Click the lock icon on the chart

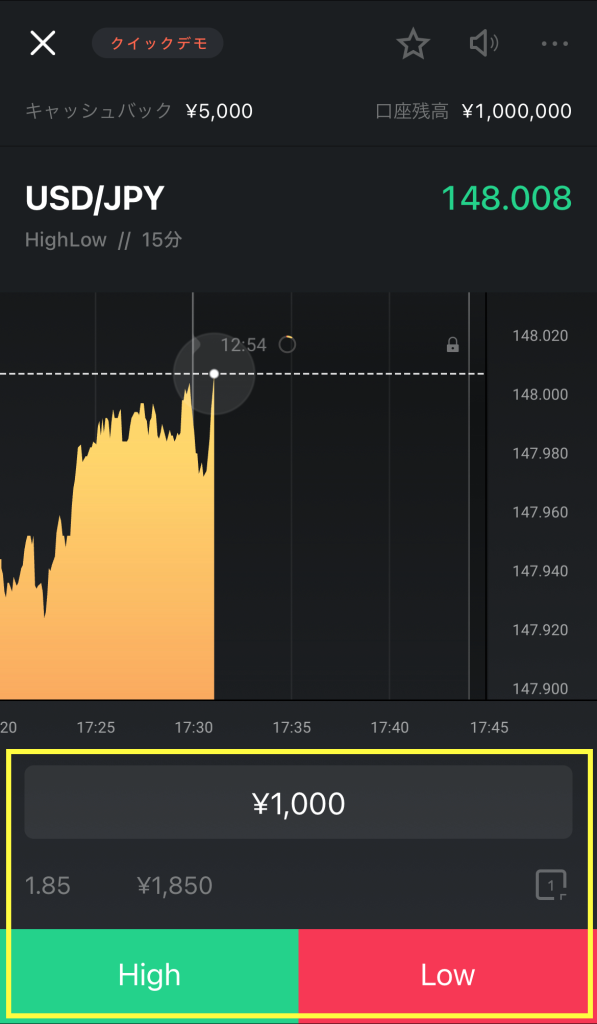tap(453, 345)
